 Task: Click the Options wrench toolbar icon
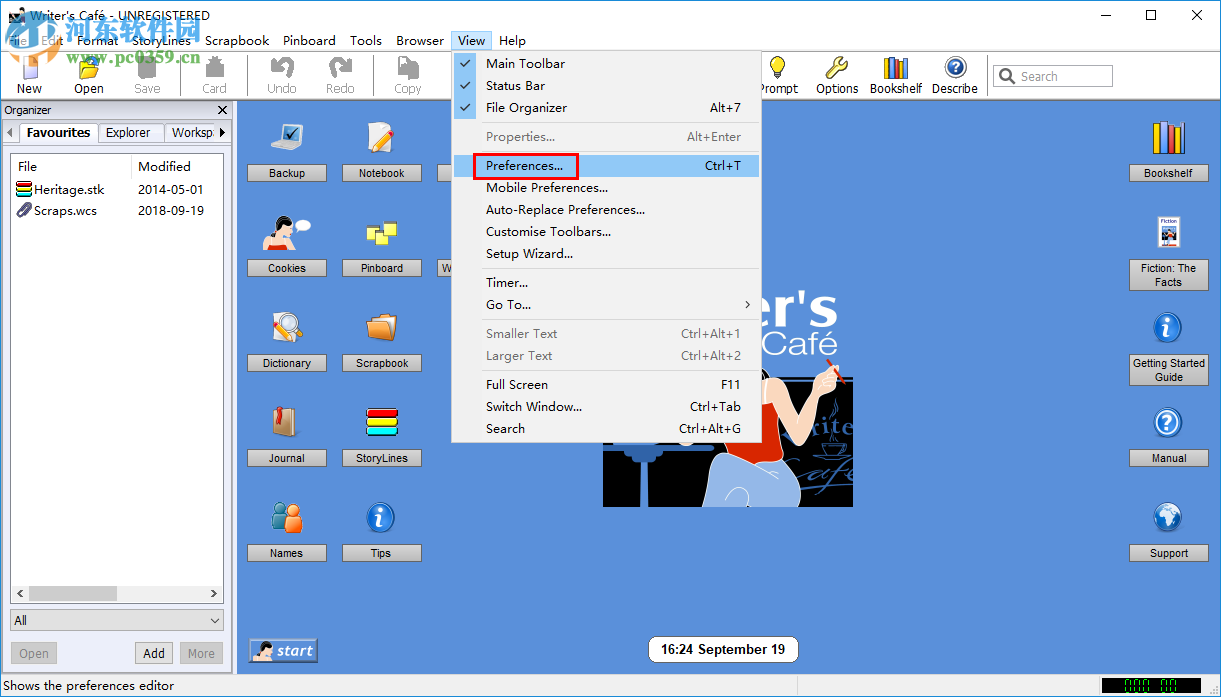click(x=837, y=76)
